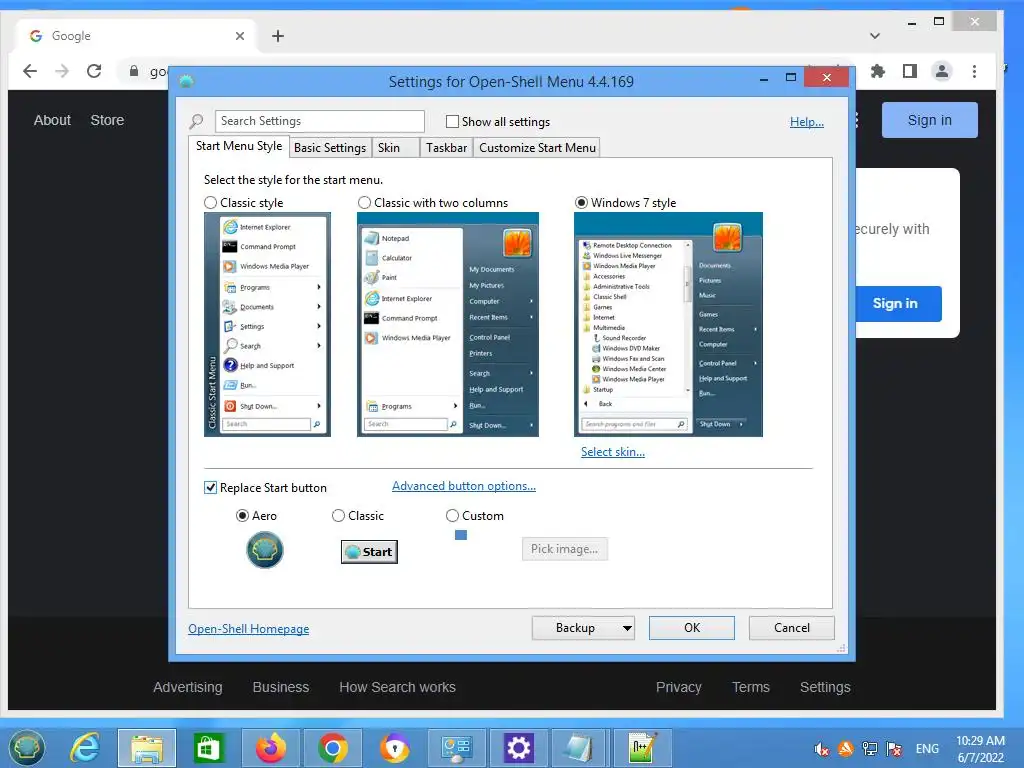Image resolution: width=1024 pixels, height=768 pixels.
Task: Switch to Chrome via taskbar icon
Action: coord(333,748)
